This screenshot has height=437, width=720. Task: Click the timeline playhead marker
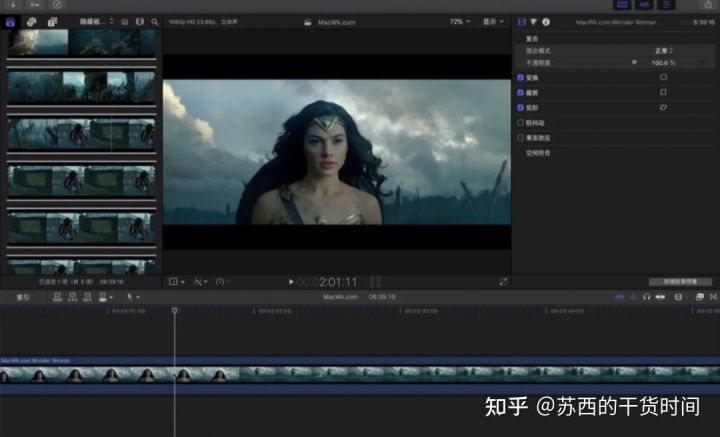[174, 311]
